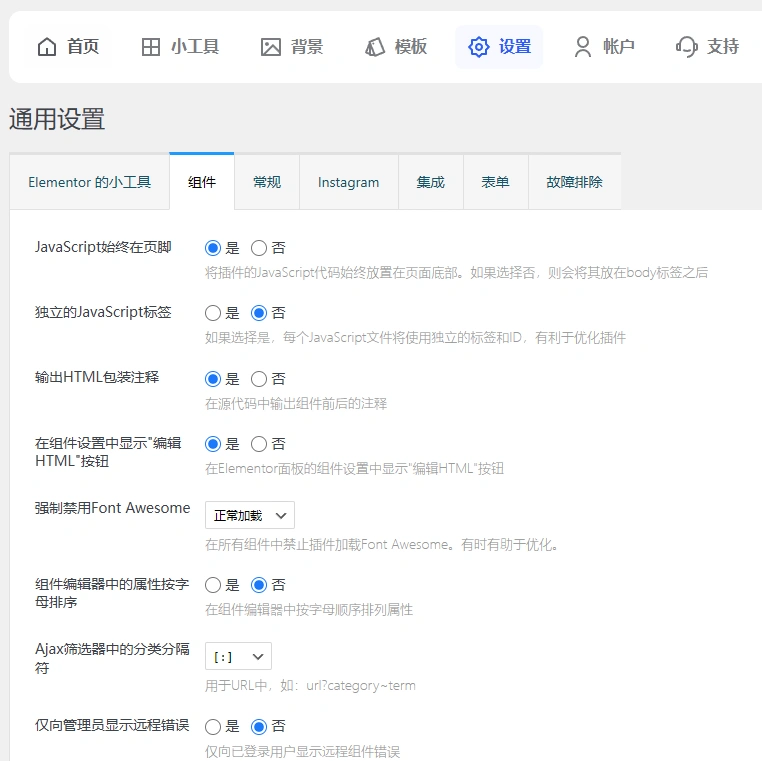Click the 通用设置 page heading
This screenshot has height=761, width=762.
[57, 119]
